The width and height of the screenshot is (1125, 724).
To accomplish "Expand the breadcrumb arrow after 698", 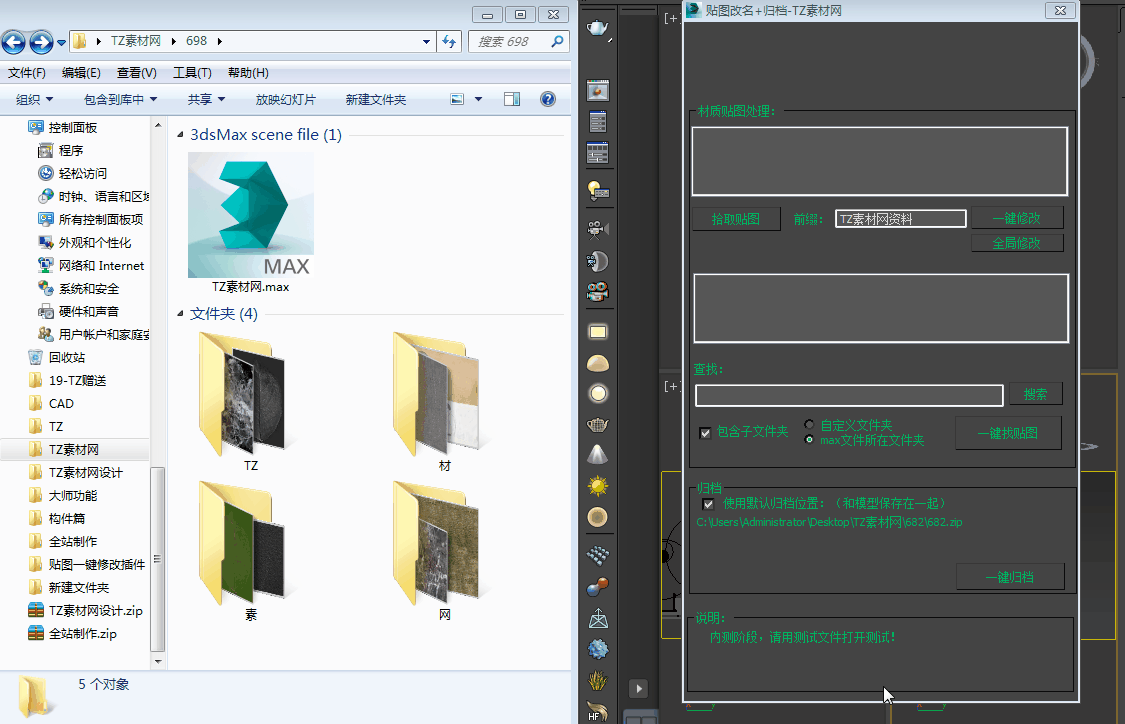I will pos(220,42).
